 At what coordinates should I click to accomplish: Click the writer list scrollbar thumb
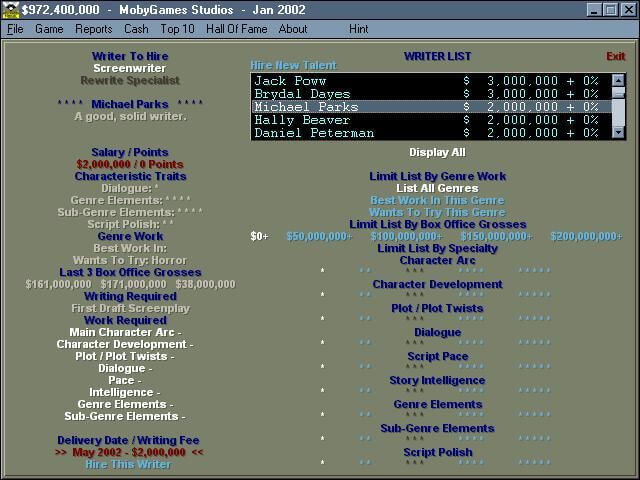[x=619, y=95]
